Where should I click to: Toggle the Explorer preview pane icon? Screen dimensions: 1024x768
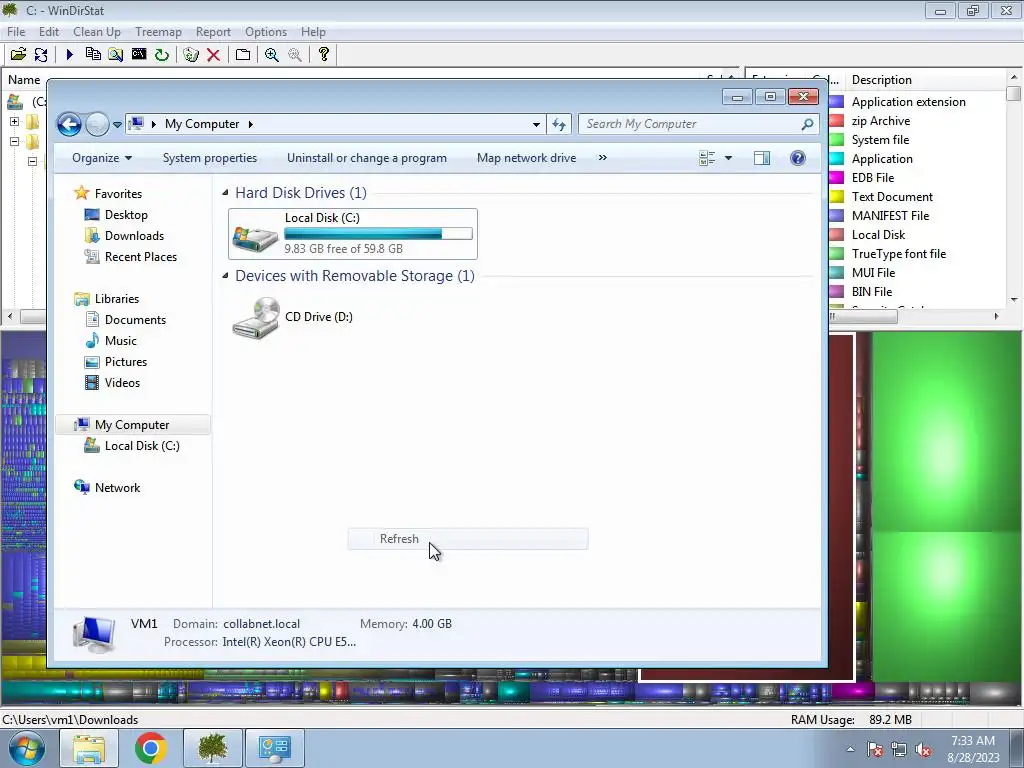tap(761, 158)
